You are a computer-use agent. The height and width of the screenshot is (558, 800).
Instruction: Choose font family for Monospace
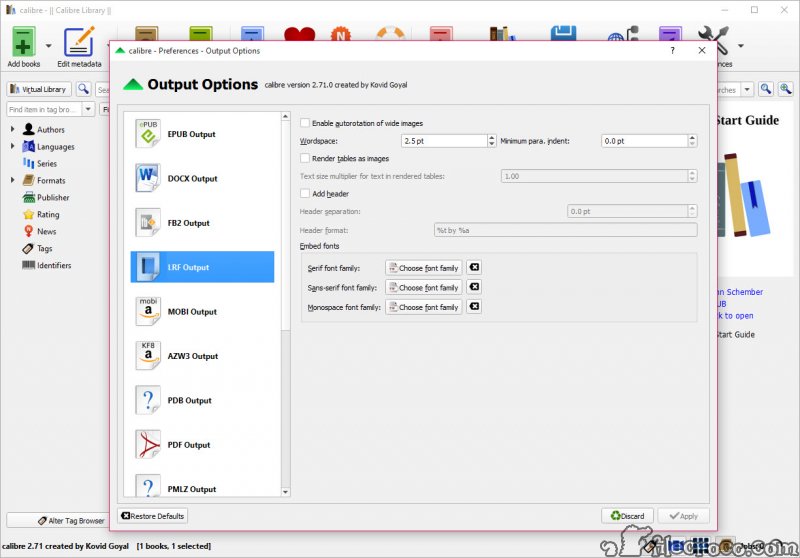point(423,307)
